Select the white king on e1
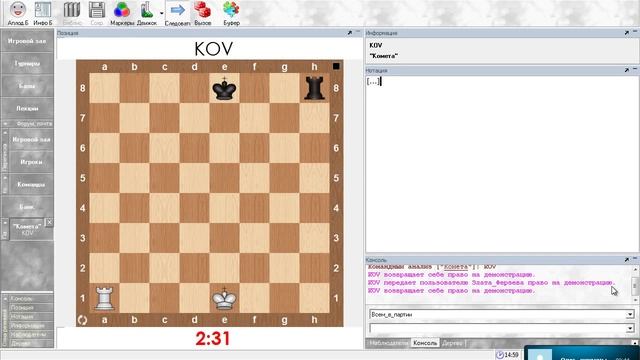This screenshot has height=360, width=640. pos(224,298)
